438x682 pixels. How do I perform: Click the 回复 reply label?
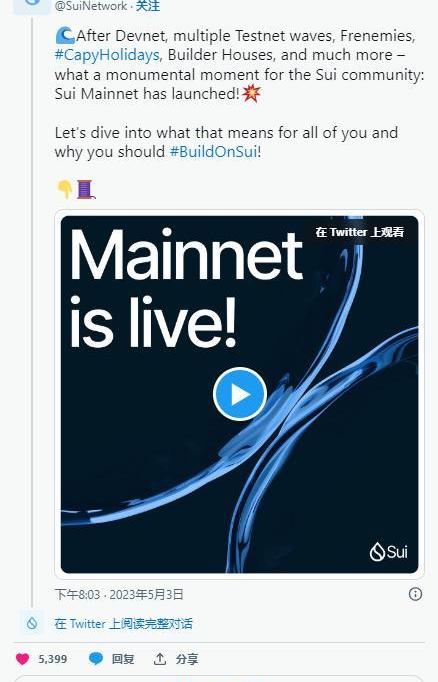coord(123,659)
